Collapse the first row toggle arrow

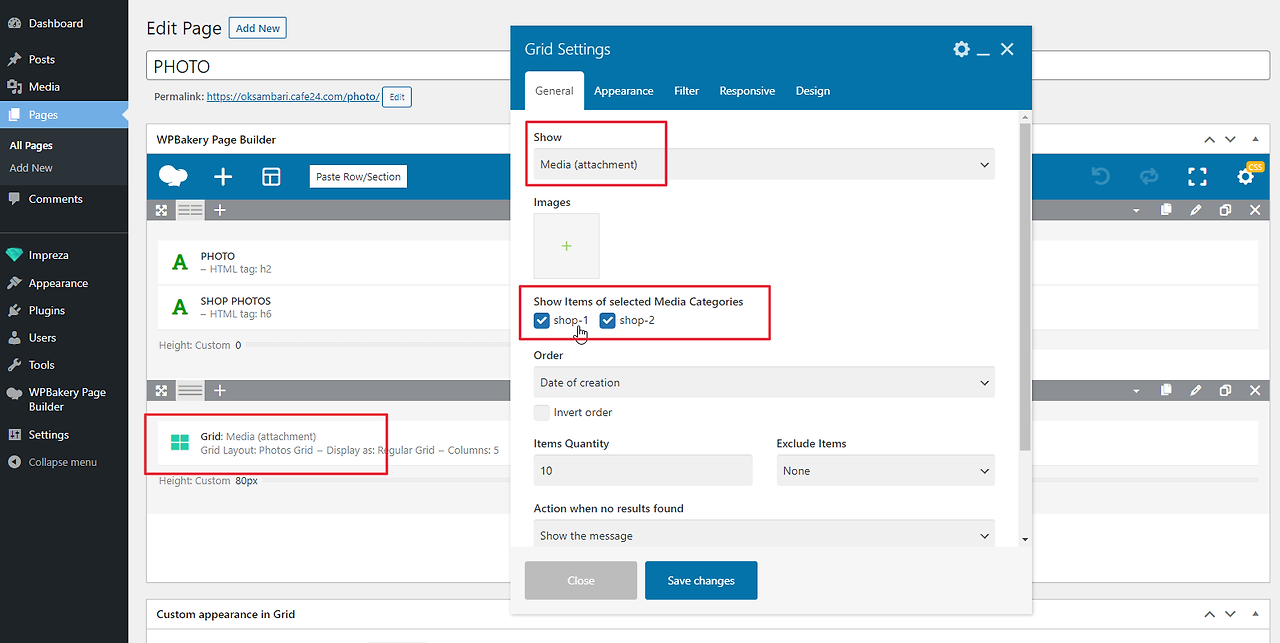point(1136,211)
